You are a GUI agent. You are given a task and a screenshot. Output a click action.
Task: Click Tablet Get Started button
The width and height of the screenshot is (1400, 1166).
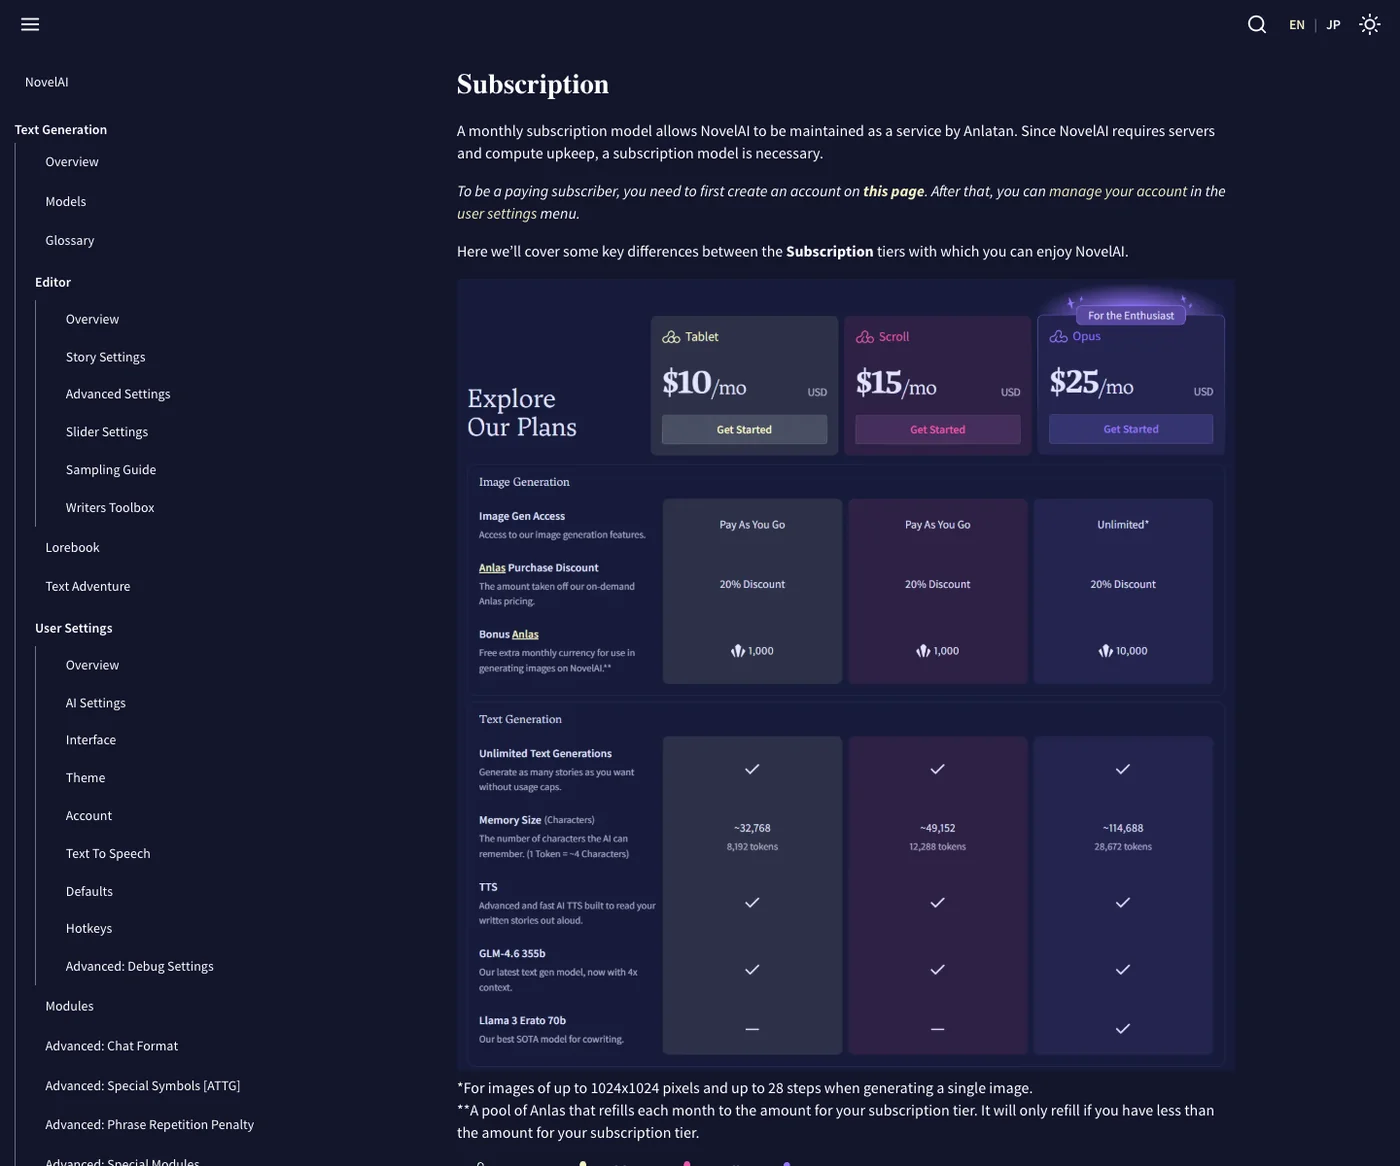[x=744, y=429]
